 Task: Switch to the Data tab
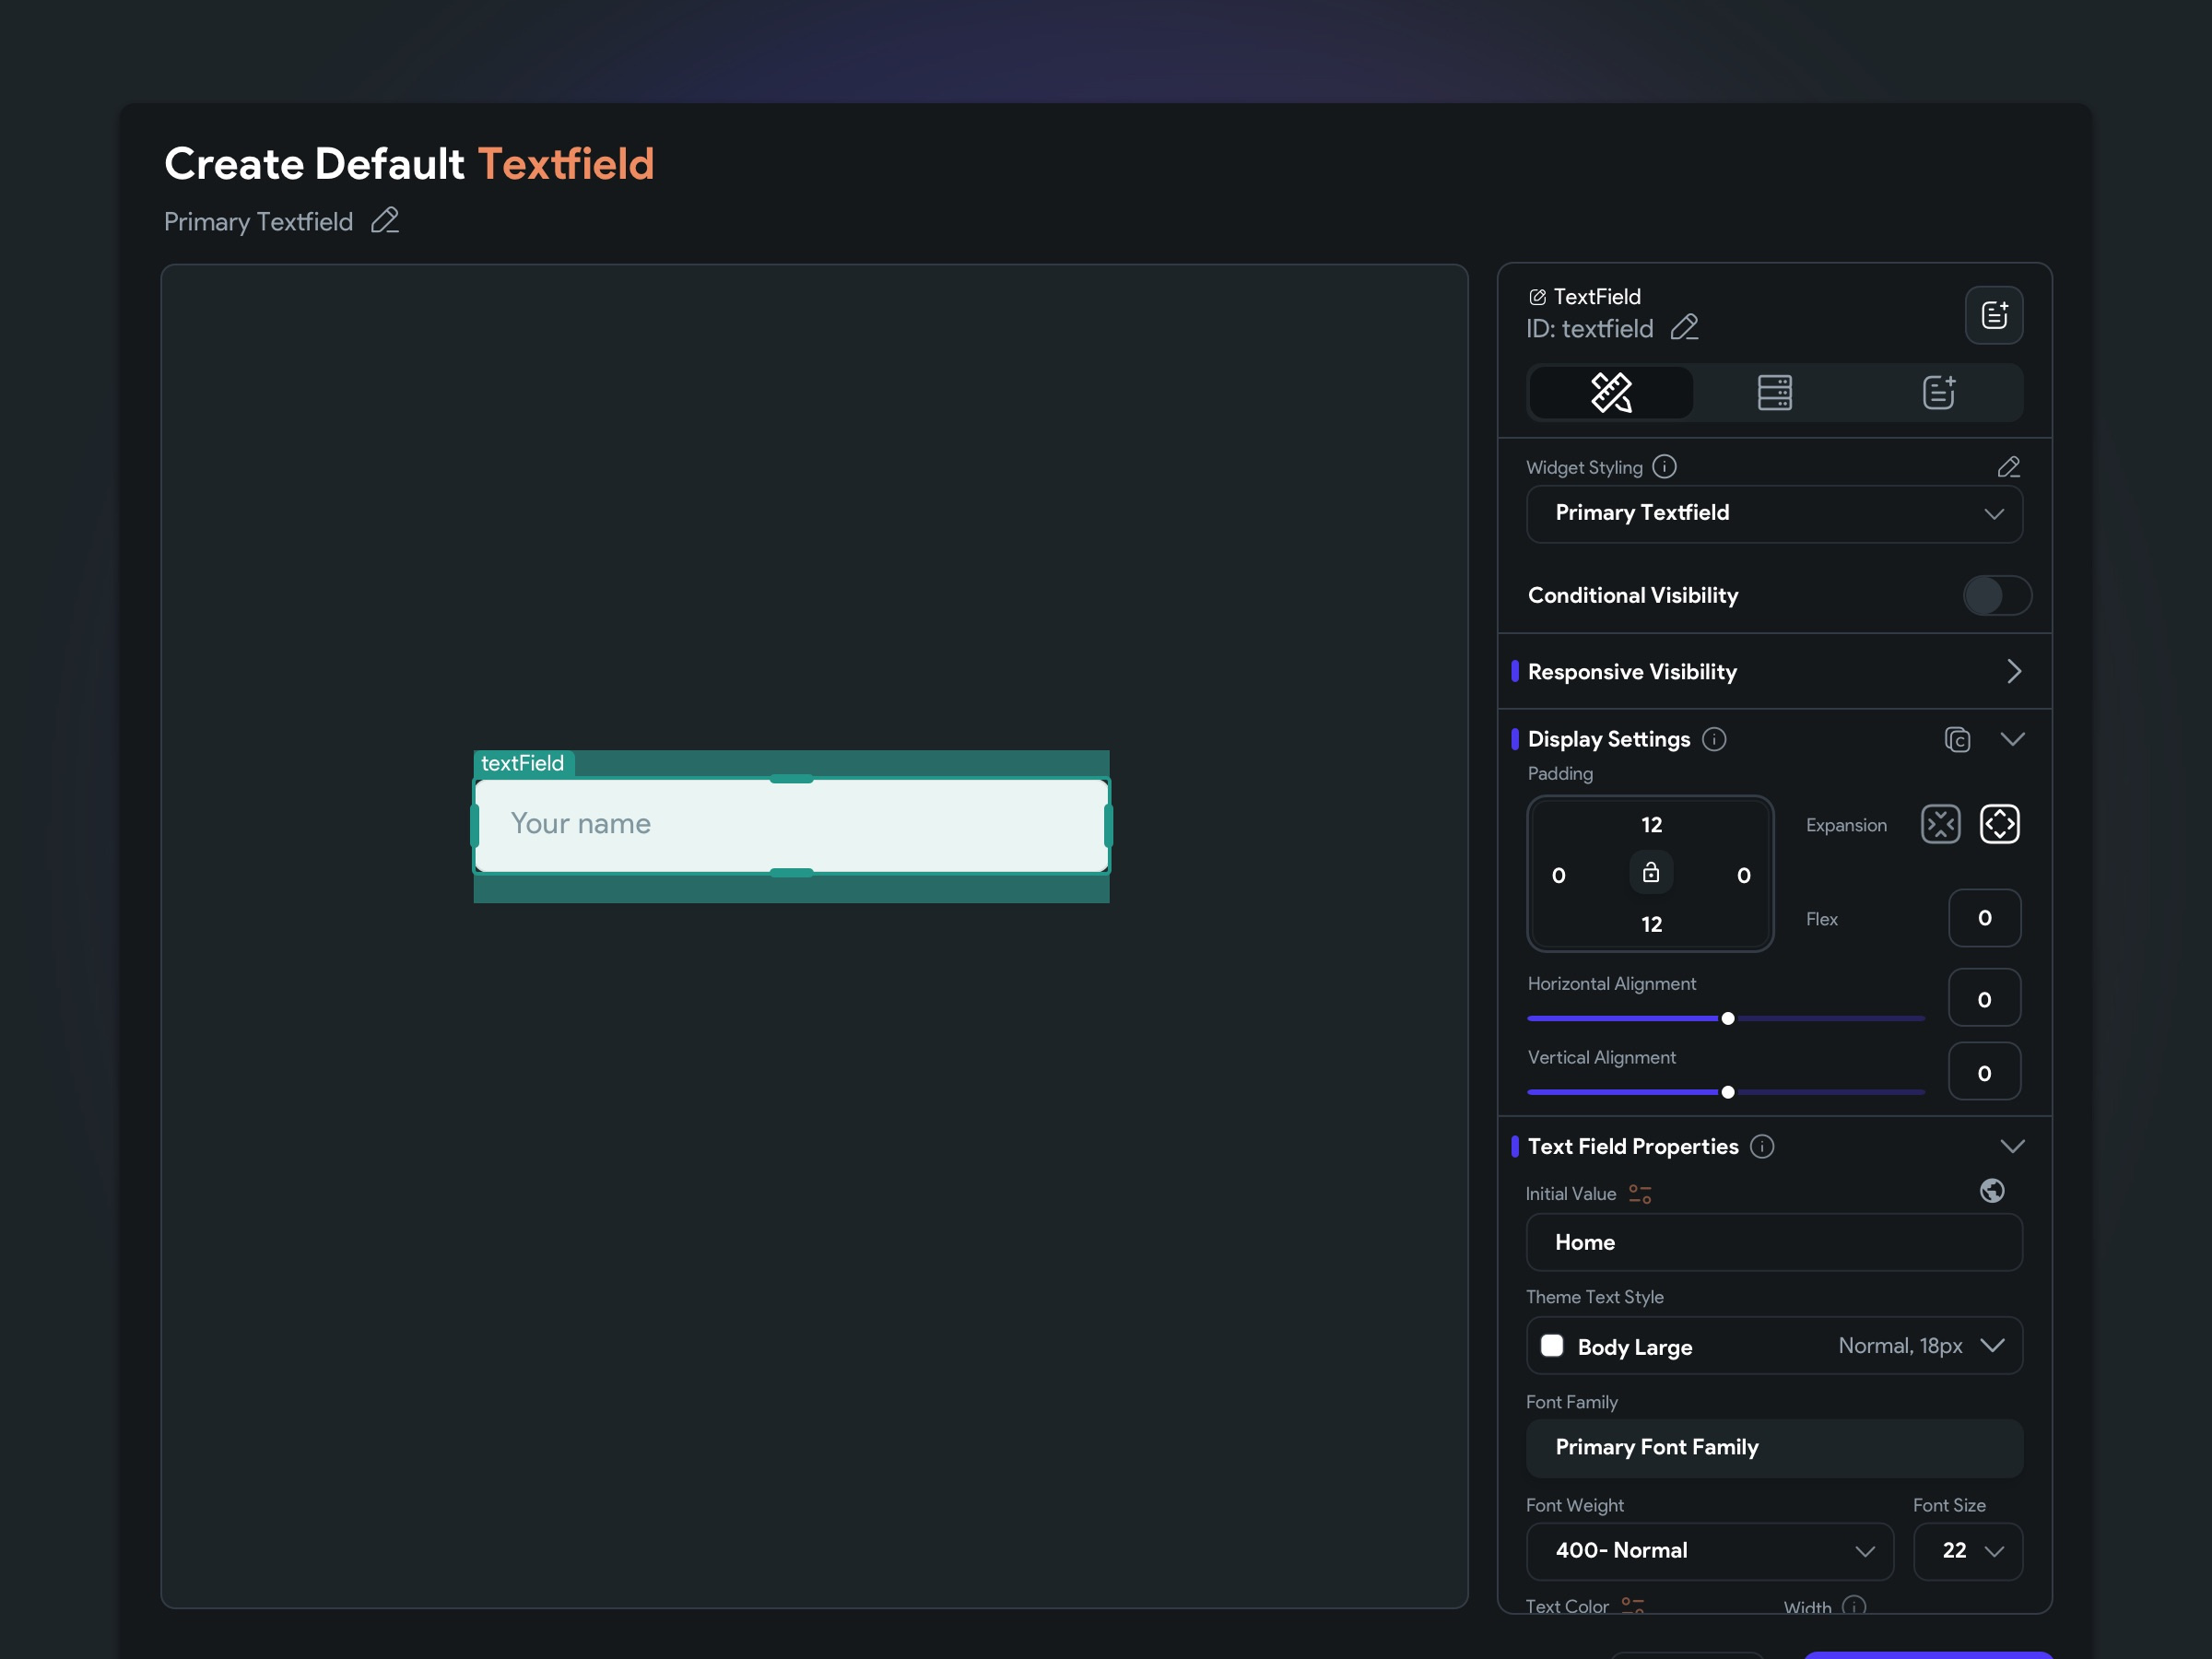[1775, 392]
